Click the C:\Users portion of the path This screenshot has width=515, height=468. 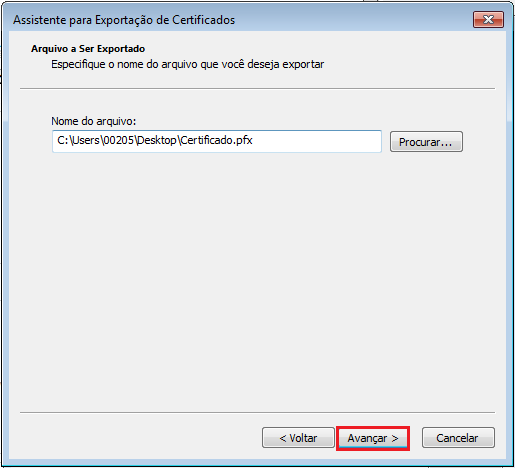[x=78, y=140]
